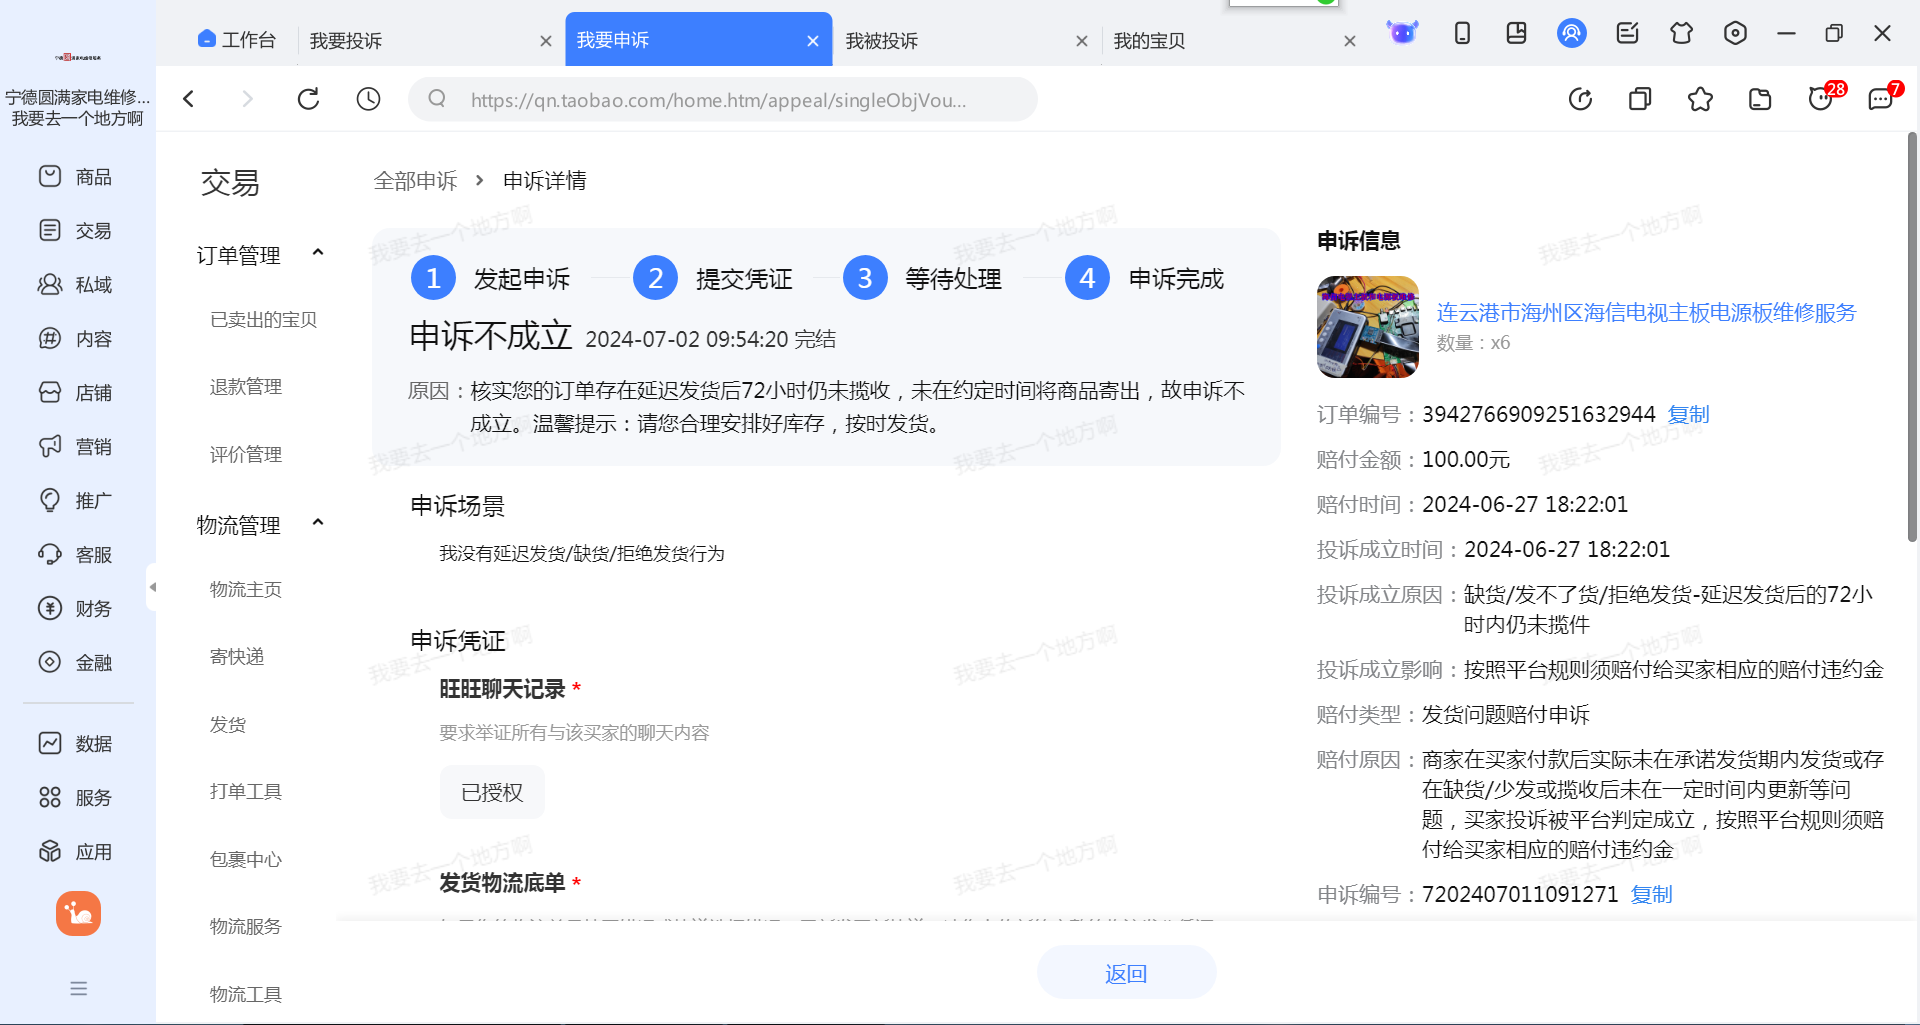The image size is (1920, 1025).
Task: Collapse the 订单管理 menu group
Action: [x=318, y=253]
